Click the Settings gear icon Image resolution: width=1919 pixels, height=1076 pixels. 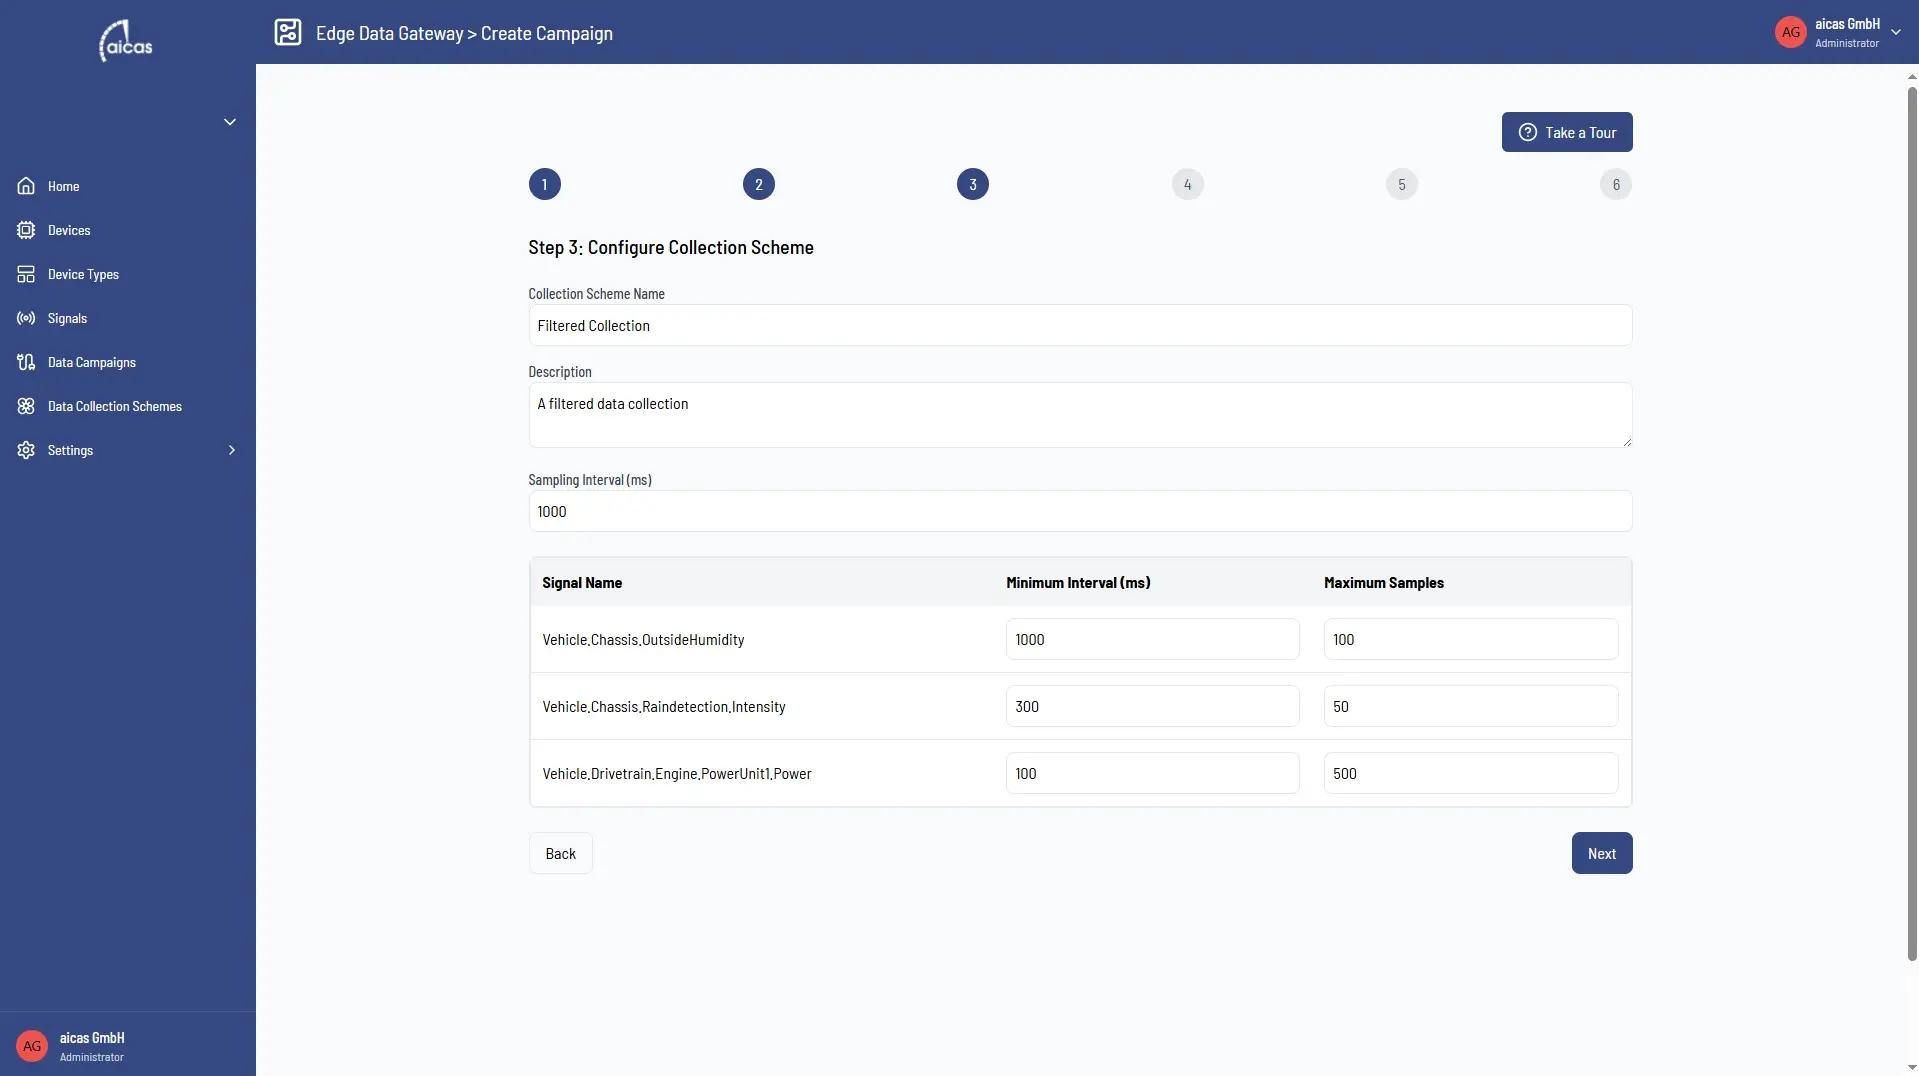pyautogui.click(x=26, y=450)
